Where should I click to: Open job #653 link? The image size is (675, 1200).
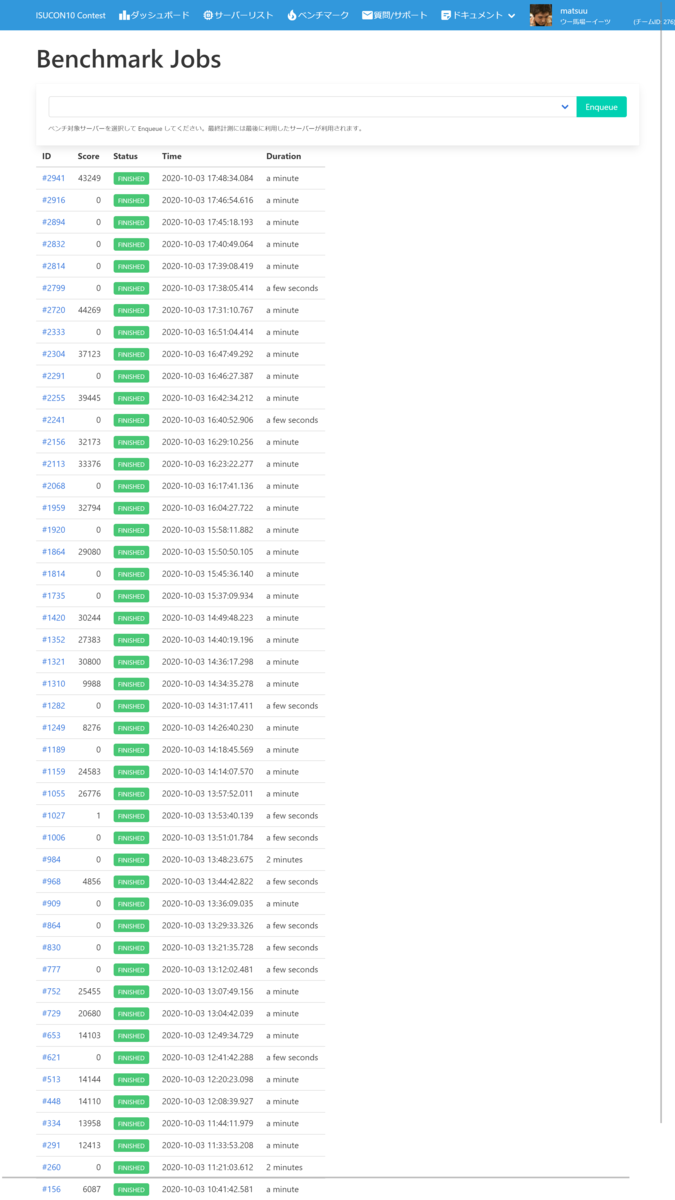pyautogui.click(x=51, y=1036)
